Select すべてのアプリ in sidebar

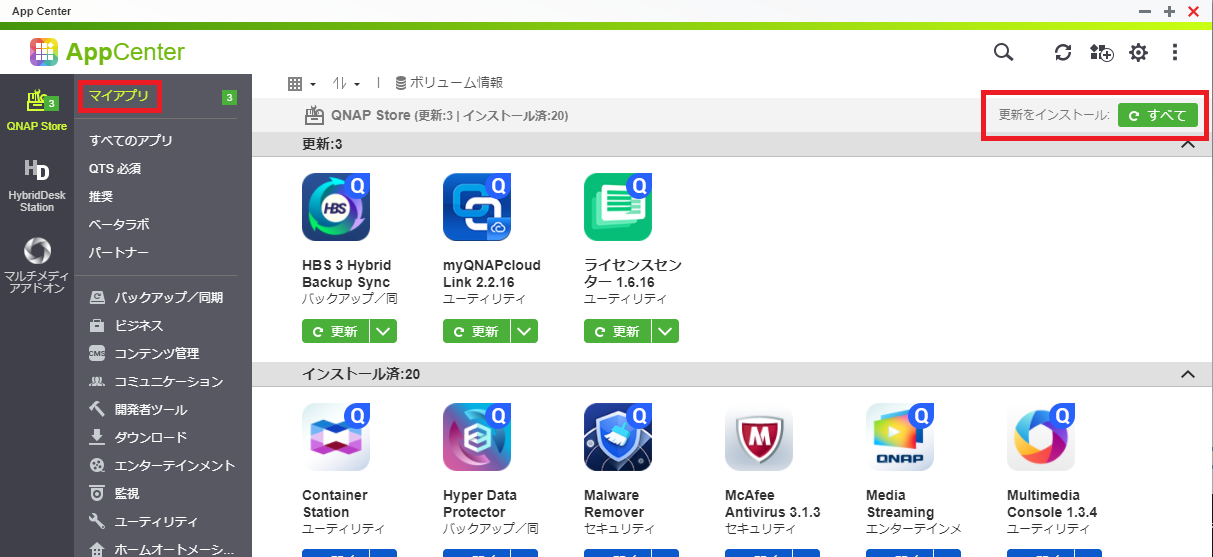(x=131, y=141)
